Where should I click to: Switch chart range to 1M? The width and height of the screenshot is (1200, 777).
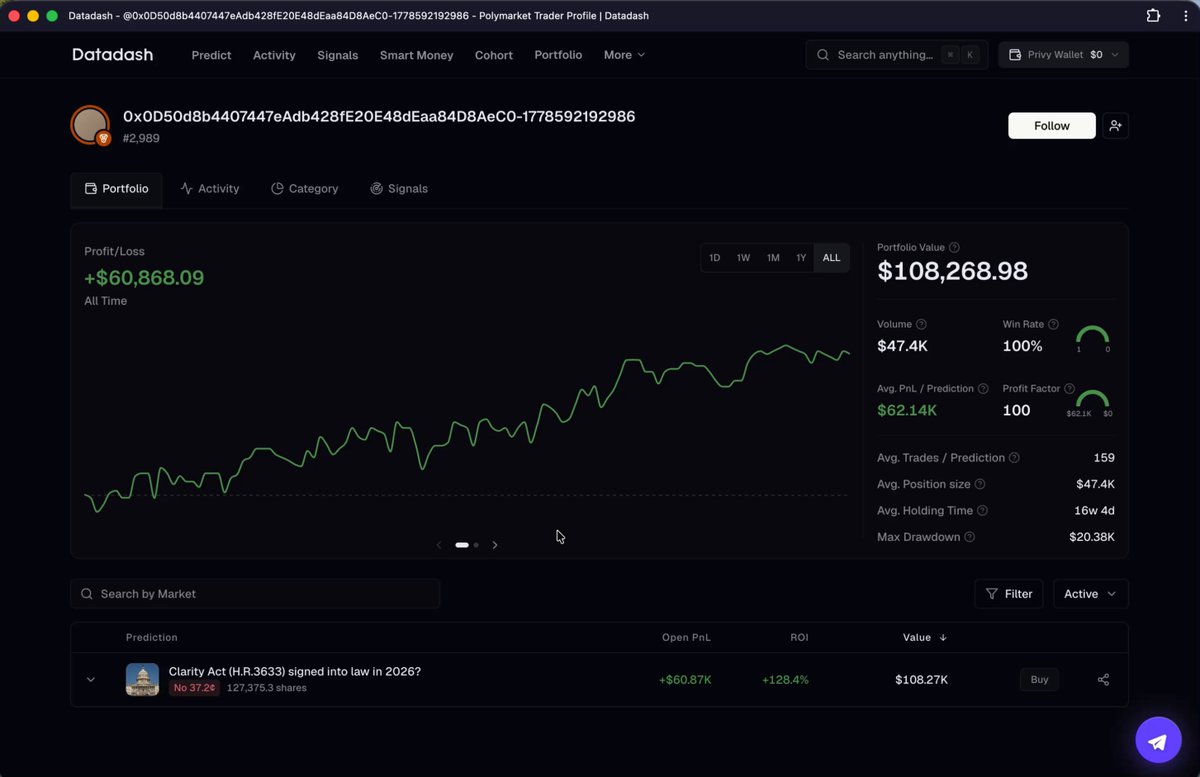(x=773, y=258)
